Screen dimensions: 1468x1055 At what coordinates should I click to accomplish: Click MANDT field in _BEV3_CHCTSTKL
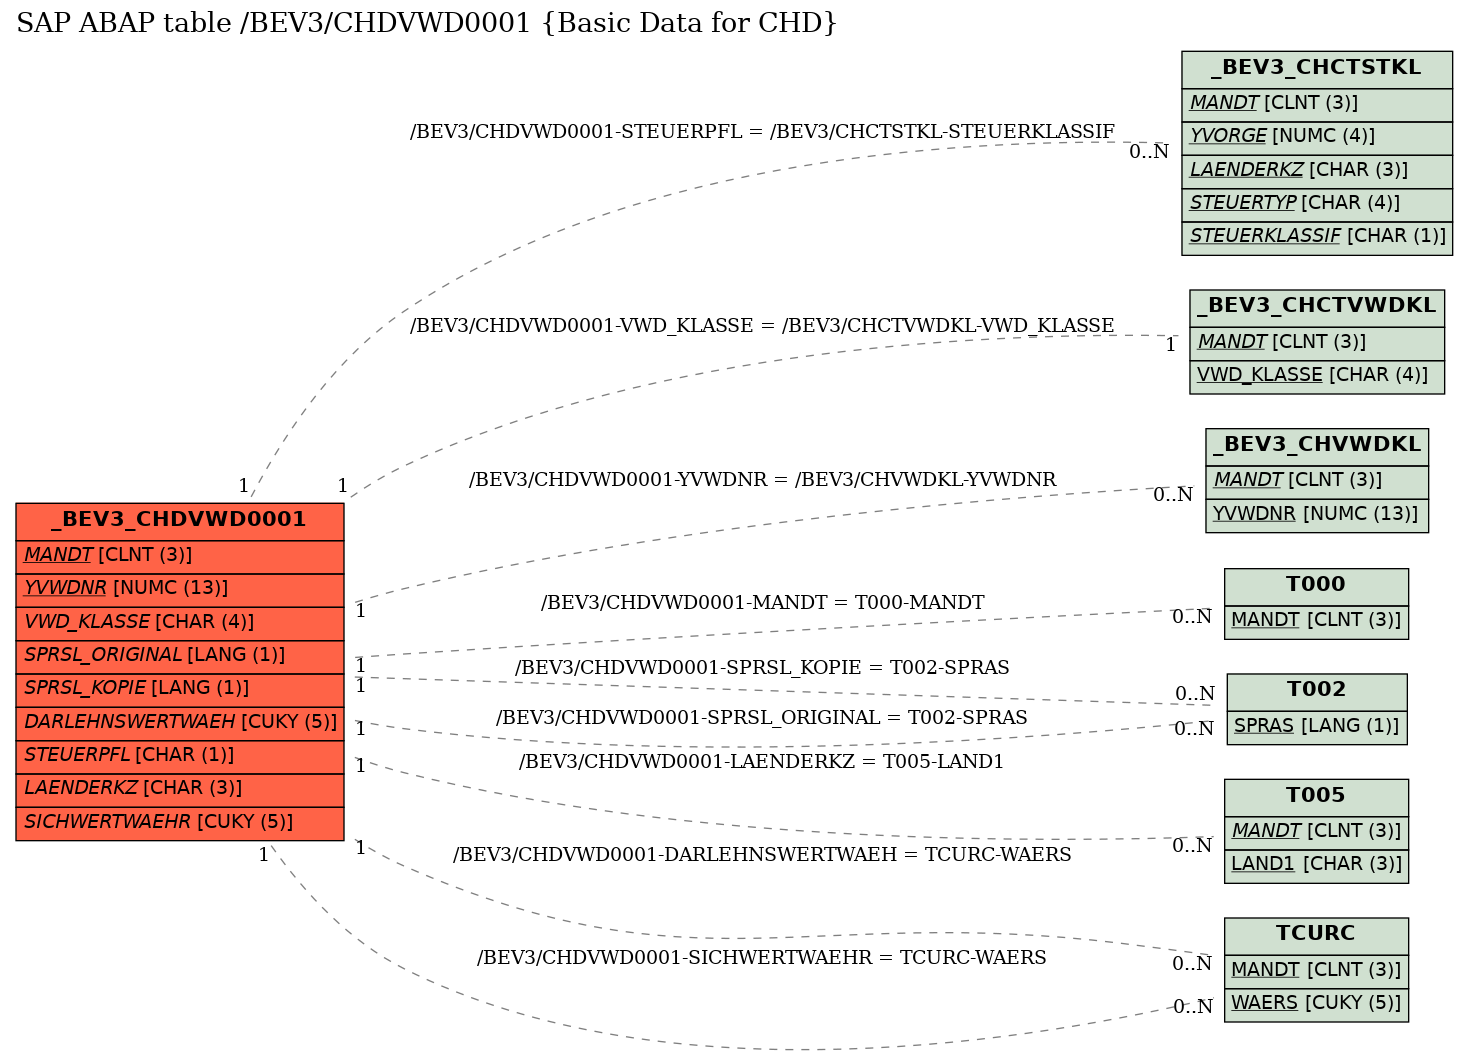pyautogui.click(x=1316, y=104)
